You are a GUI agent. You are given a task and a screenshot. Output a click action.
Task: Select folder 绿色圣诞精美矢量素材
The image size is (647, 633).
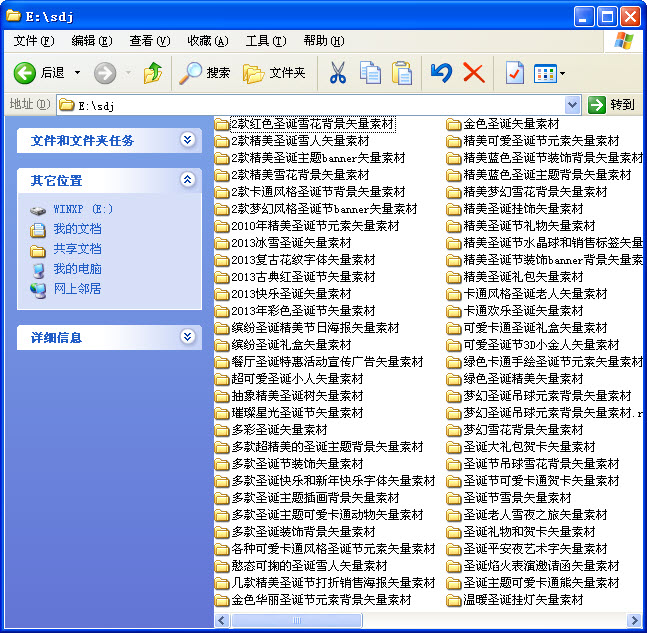click(x=523, y=379)
